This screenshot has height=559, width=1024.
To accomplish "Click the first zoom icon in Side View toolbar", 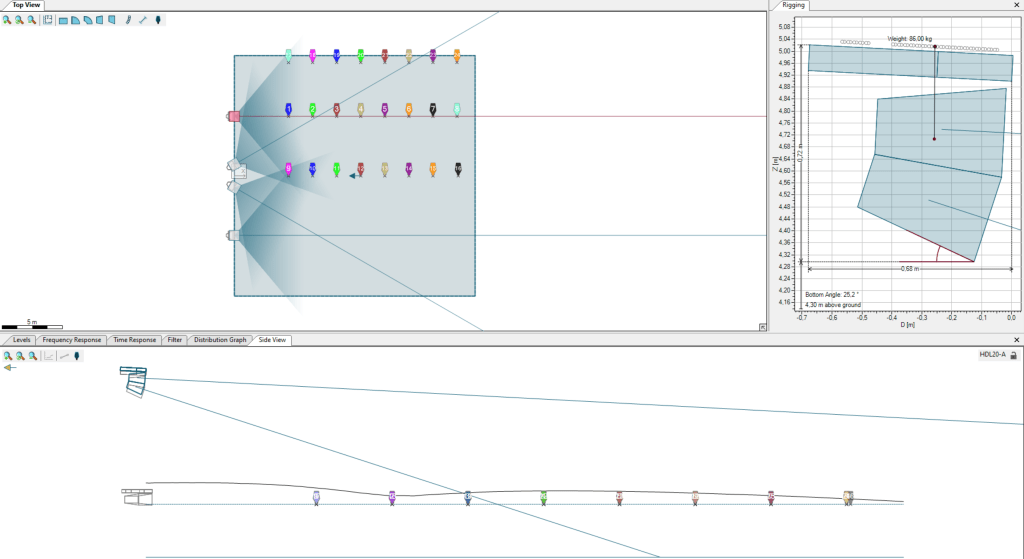I will 8,356.
